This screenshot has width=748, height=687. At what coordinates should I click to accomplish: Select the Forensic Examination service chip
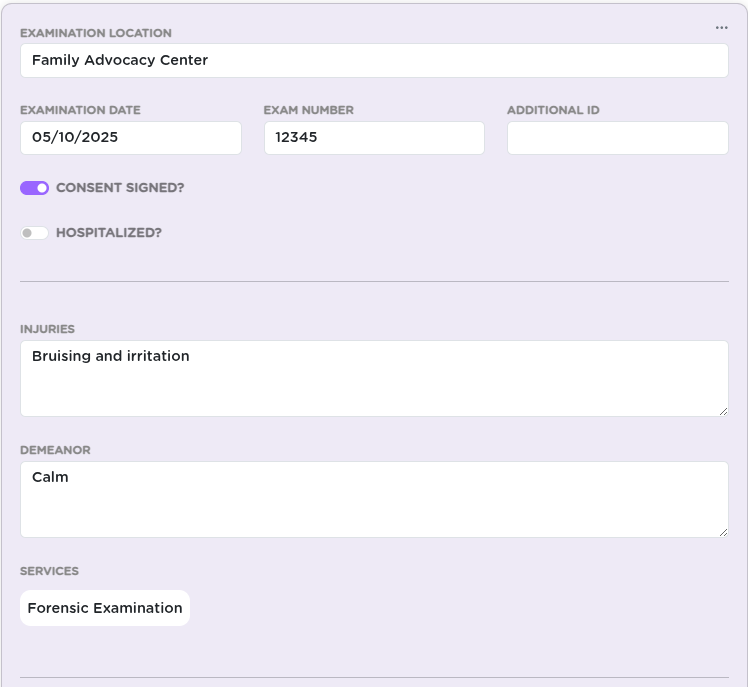pyautogui.click(x=105, y=608)
